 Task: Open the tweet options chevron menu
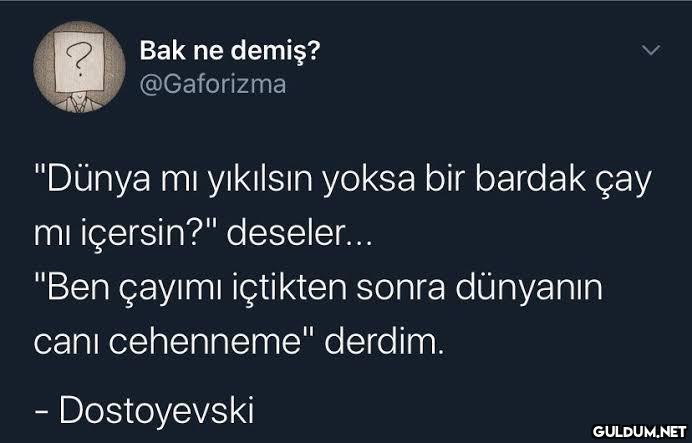tap(651, 50)
